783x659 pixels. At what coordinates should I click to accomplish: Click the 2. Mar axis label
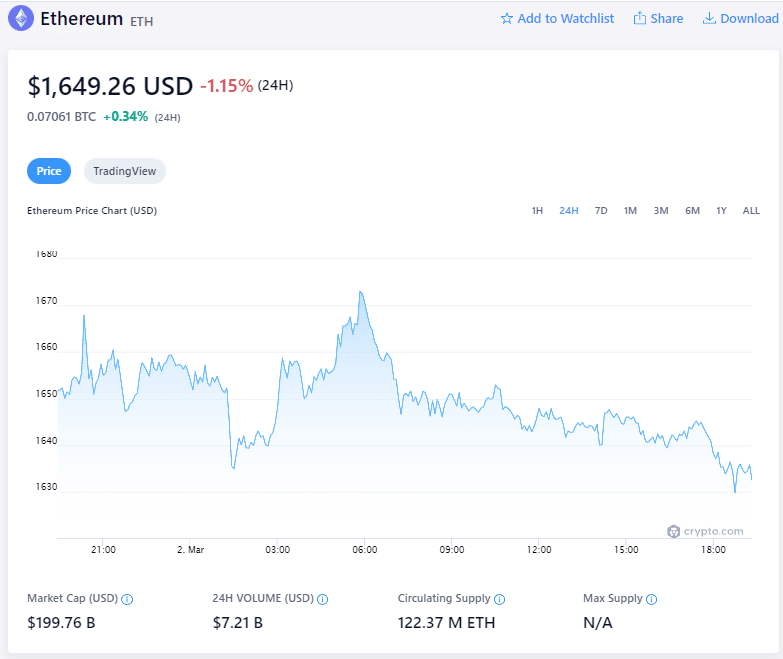pyautogui.click(x=190, y=550)
